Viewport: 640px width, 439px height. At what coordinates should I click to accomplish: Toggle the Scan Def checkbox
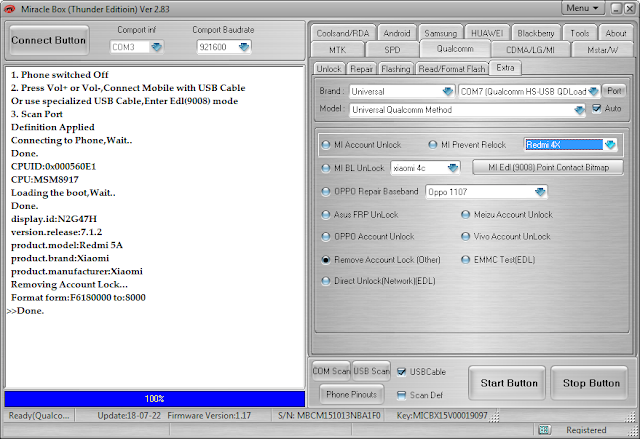click(x=402, y=395)
